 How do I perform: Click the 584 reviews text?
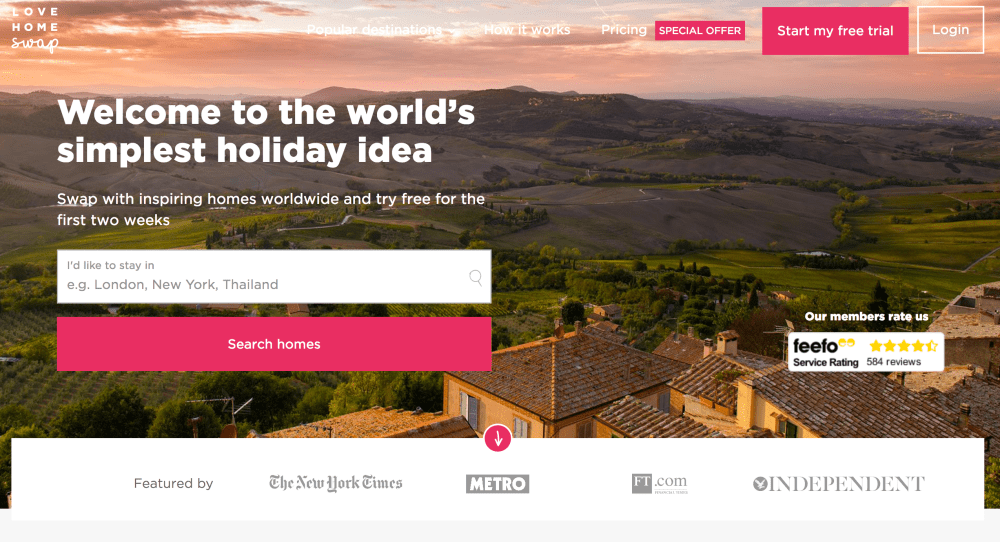click(893, 362)
